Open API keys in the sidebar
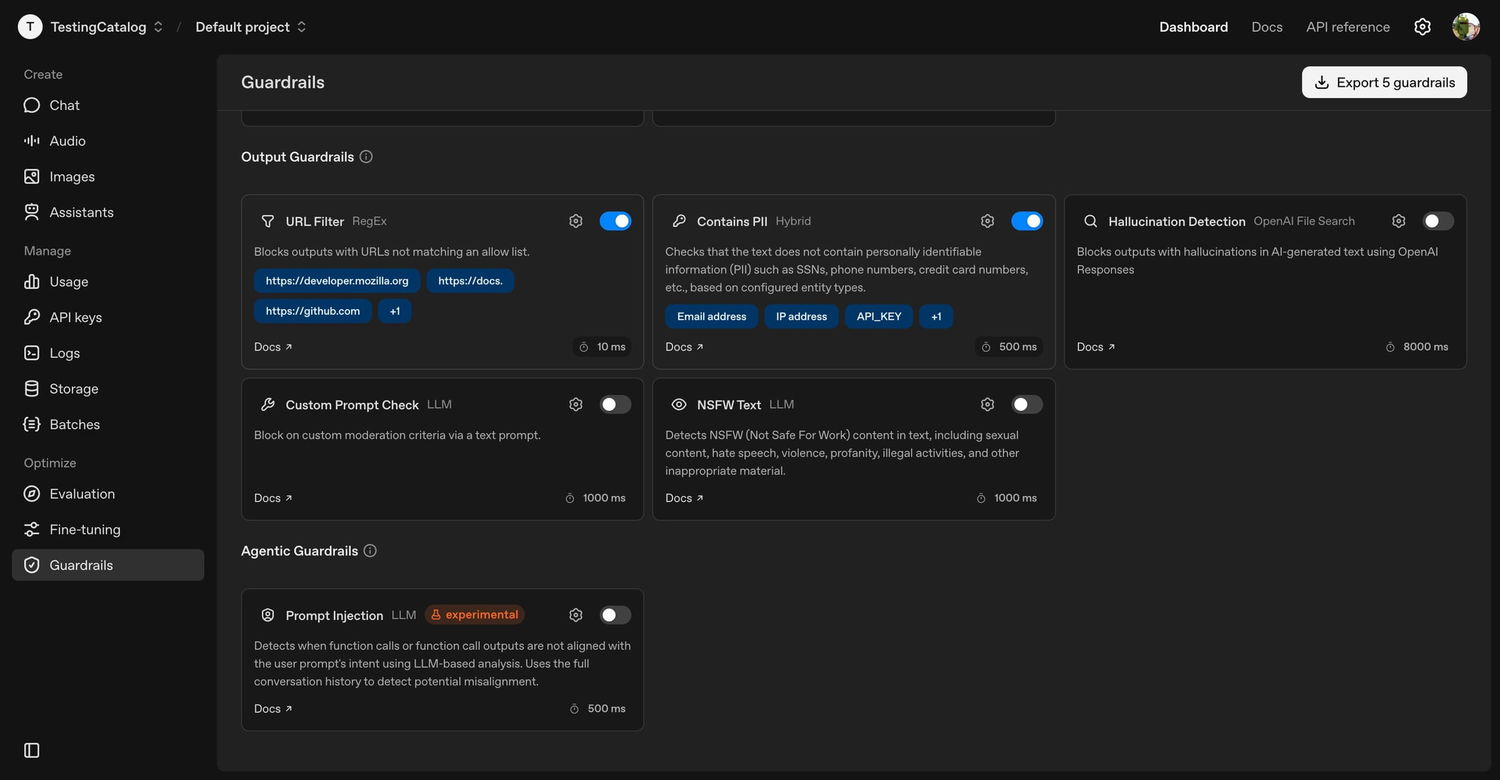The height and width of the screenshot is (780, 1500). point(76,317)
